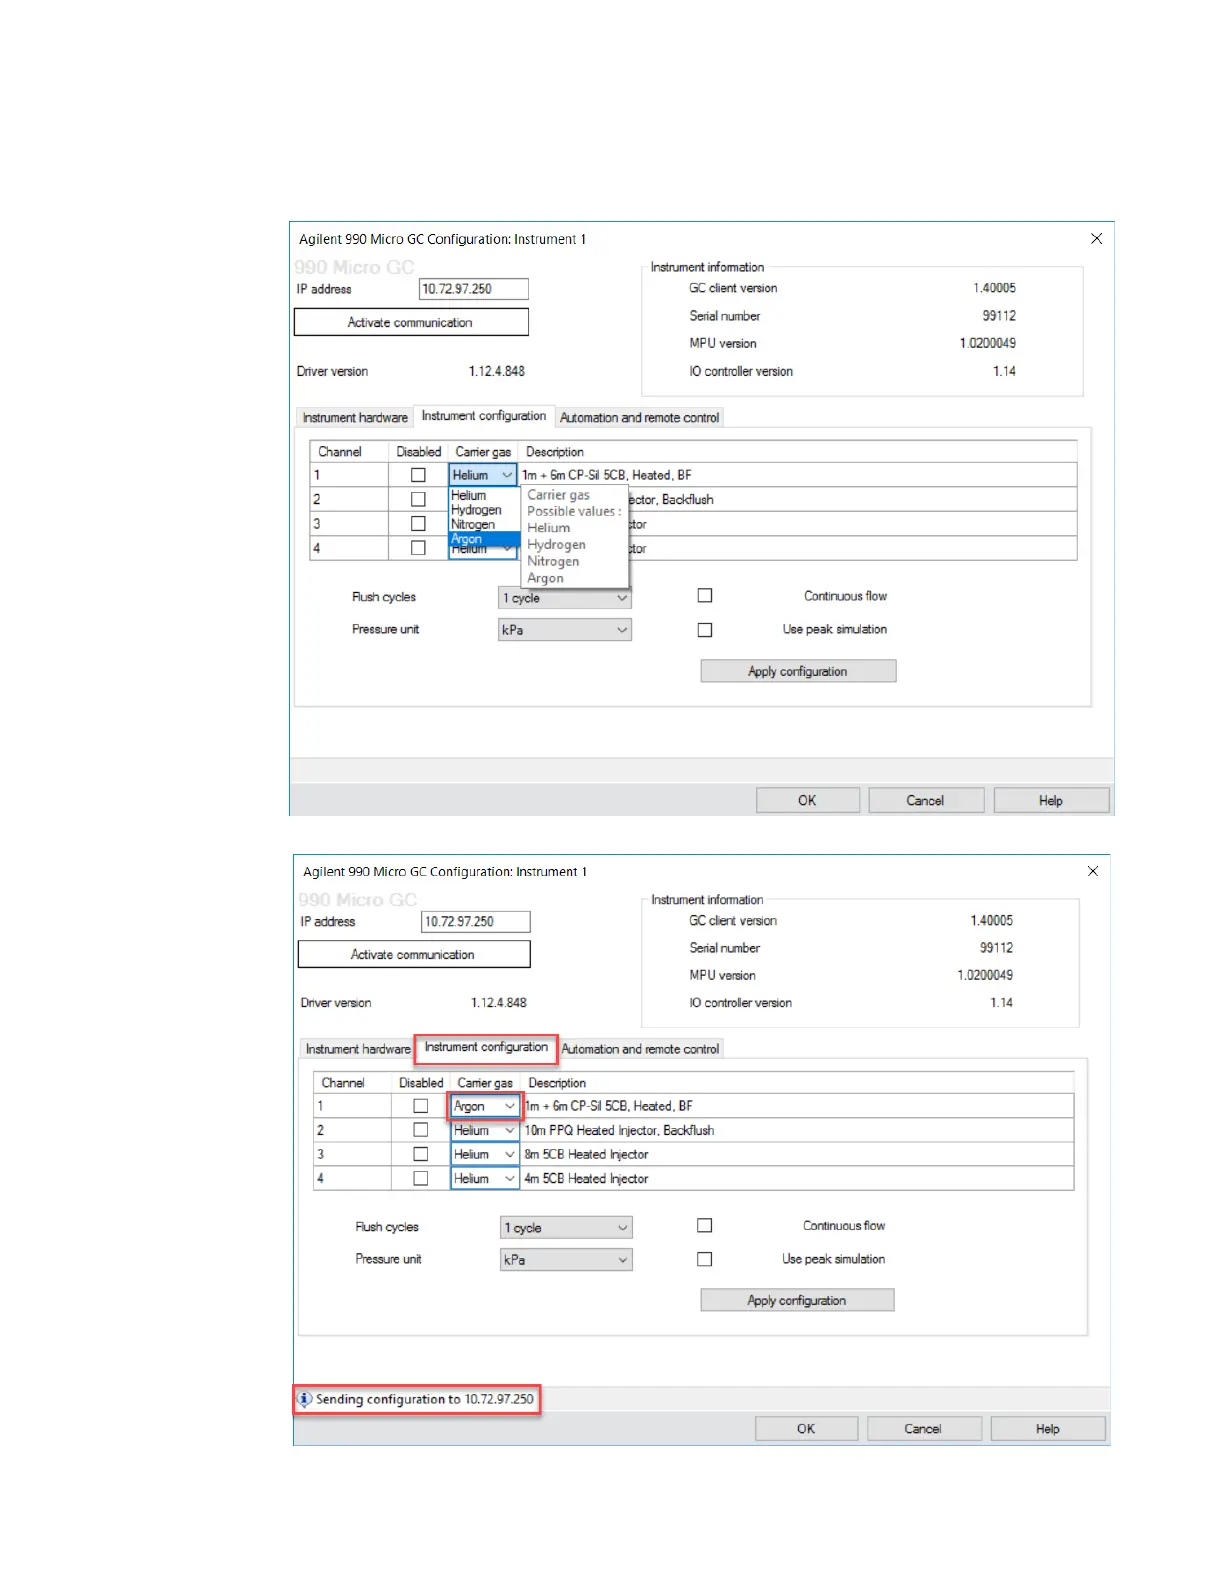
Task: Close the lower Configuration dialog with X
Action: click(1093, 871)
